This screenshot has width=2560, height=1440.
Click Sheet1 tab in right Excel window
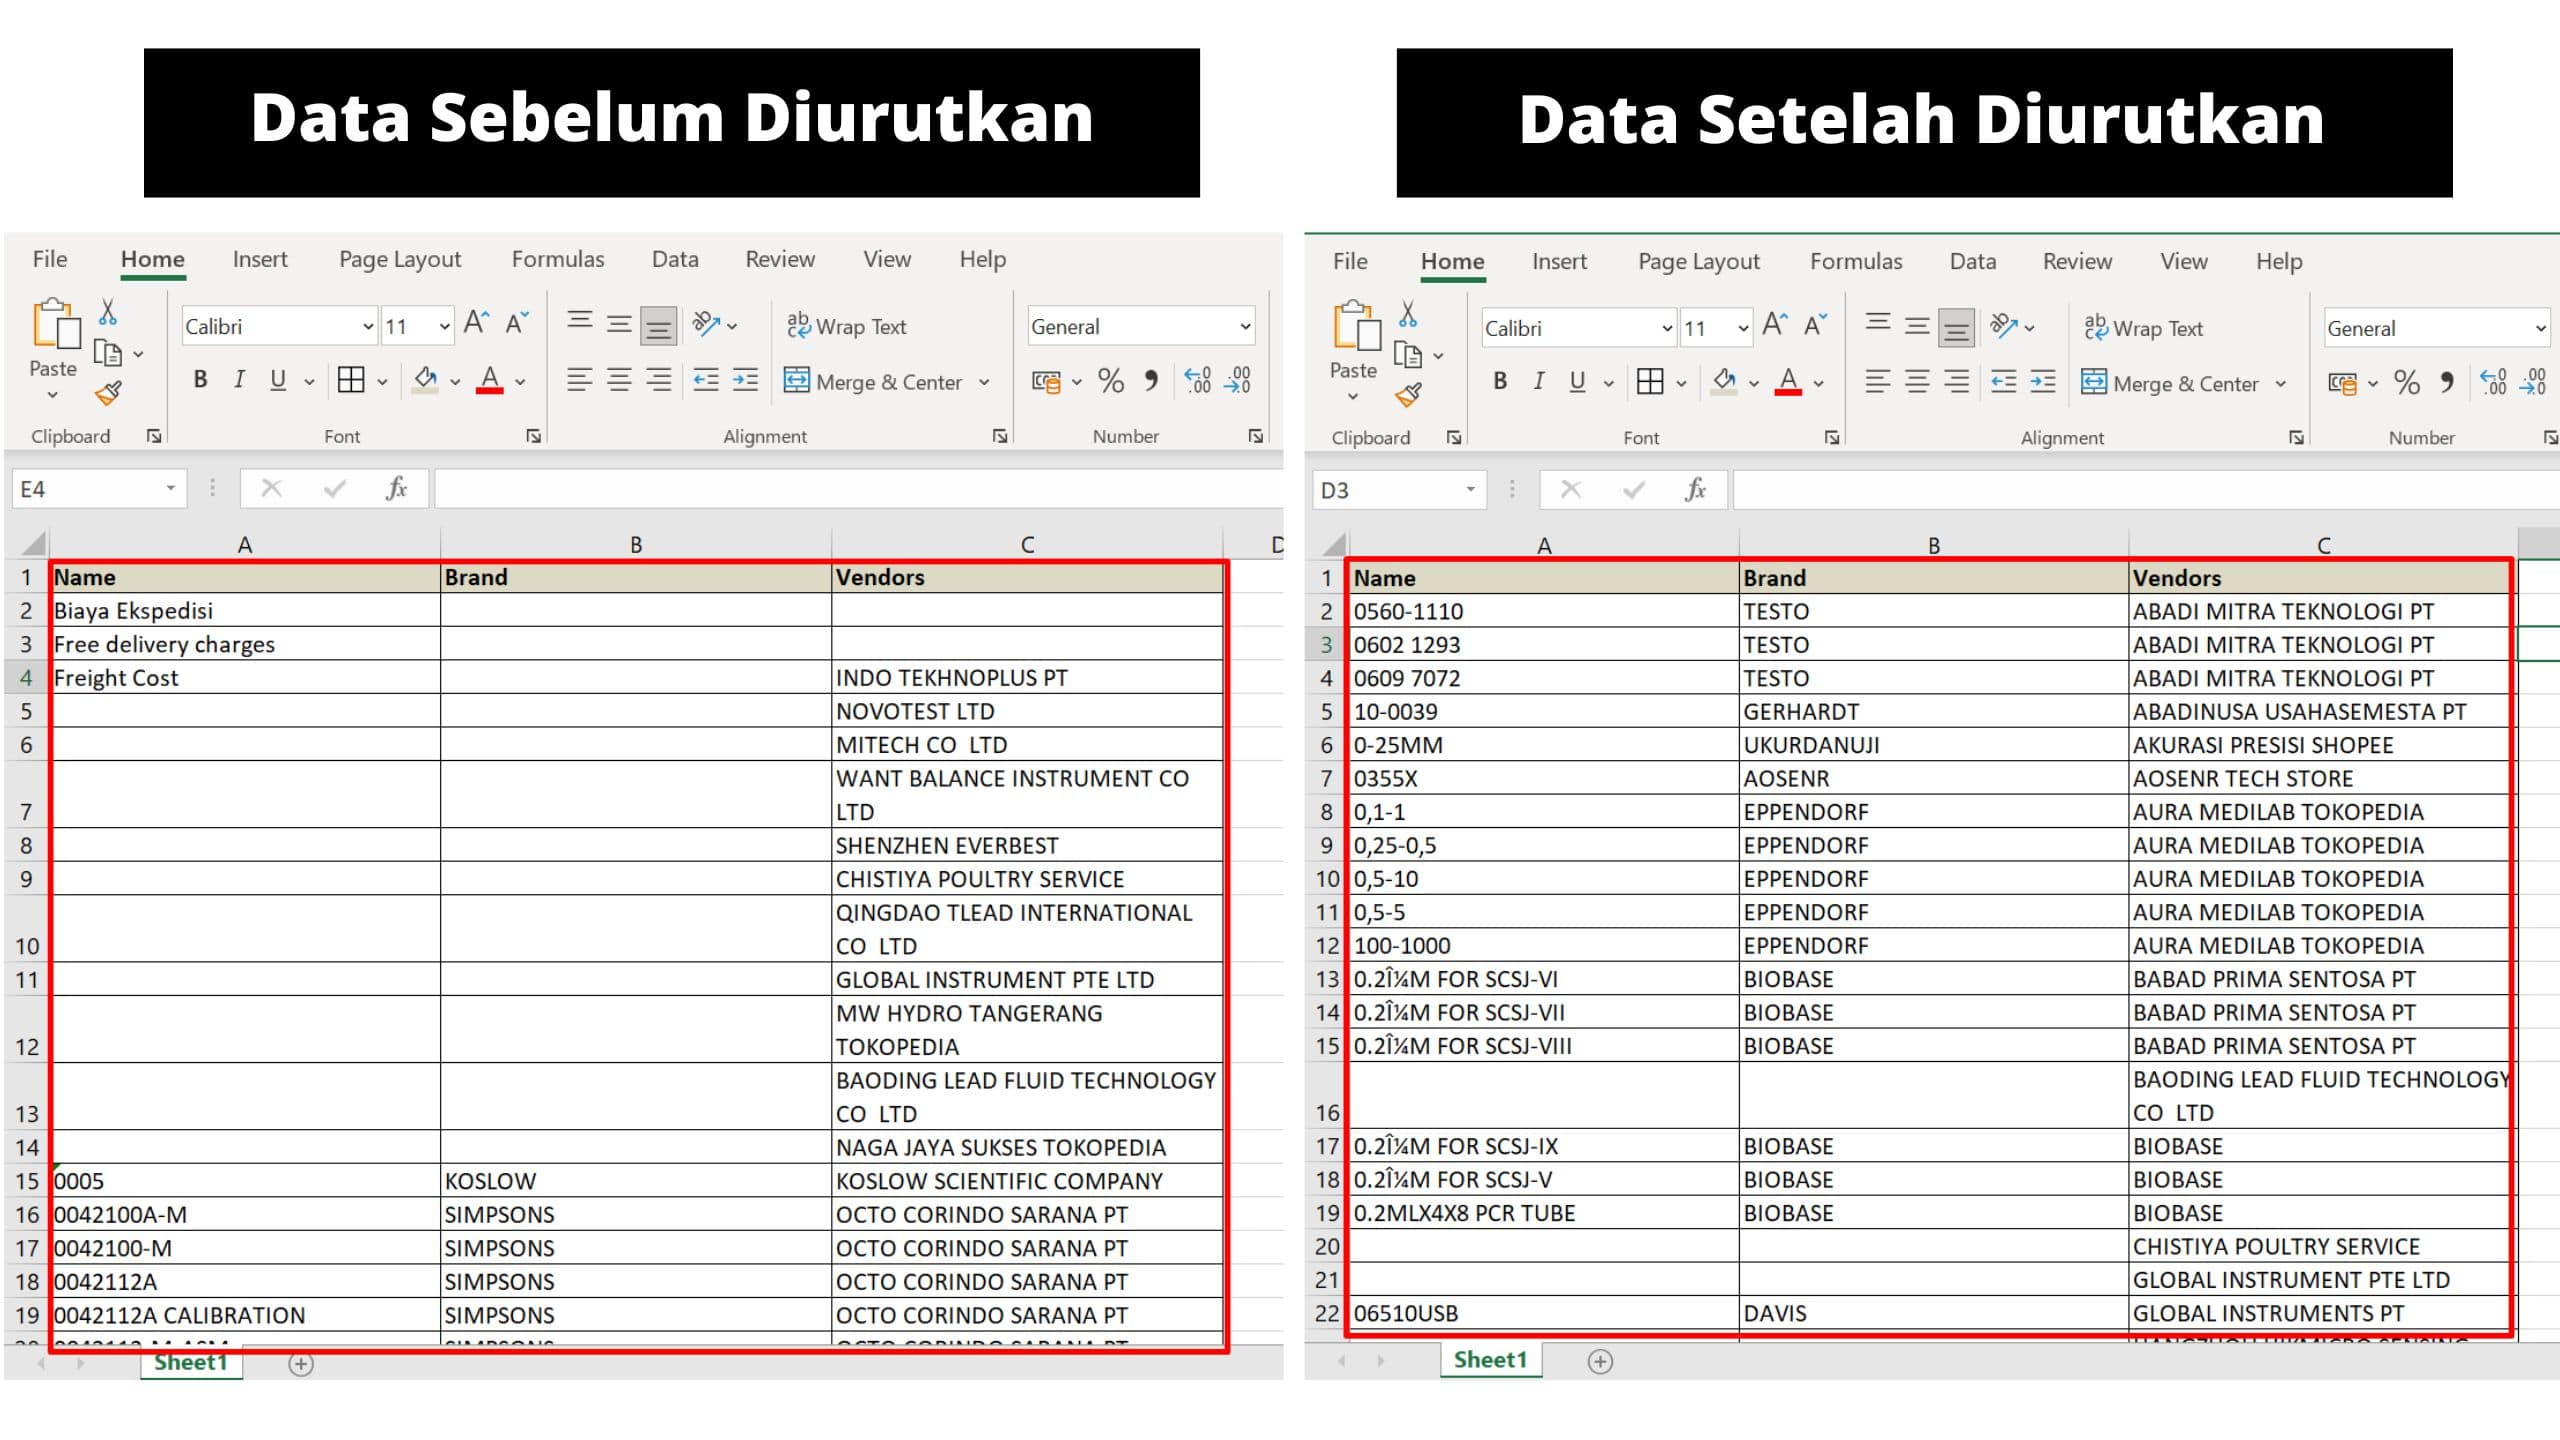[1490, 1360]
